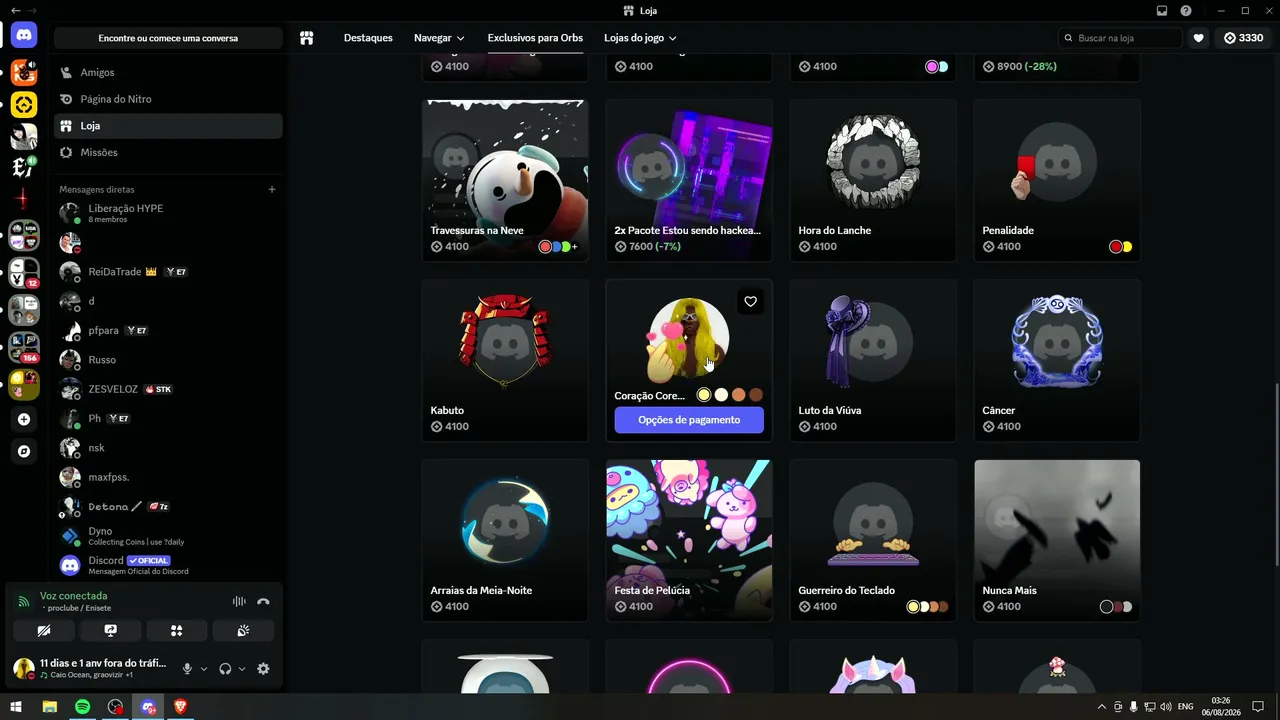
Task: Open microphone input options chevron
Action: (x=204, y=669)
